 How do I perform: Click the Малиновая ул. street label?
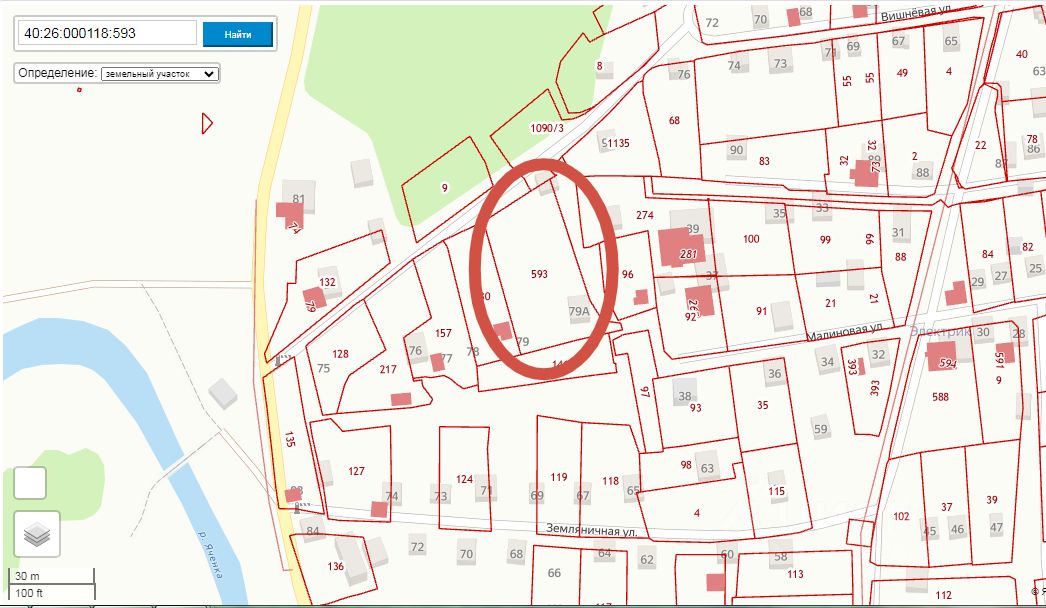pyautogui.click(x=845, y=331)
